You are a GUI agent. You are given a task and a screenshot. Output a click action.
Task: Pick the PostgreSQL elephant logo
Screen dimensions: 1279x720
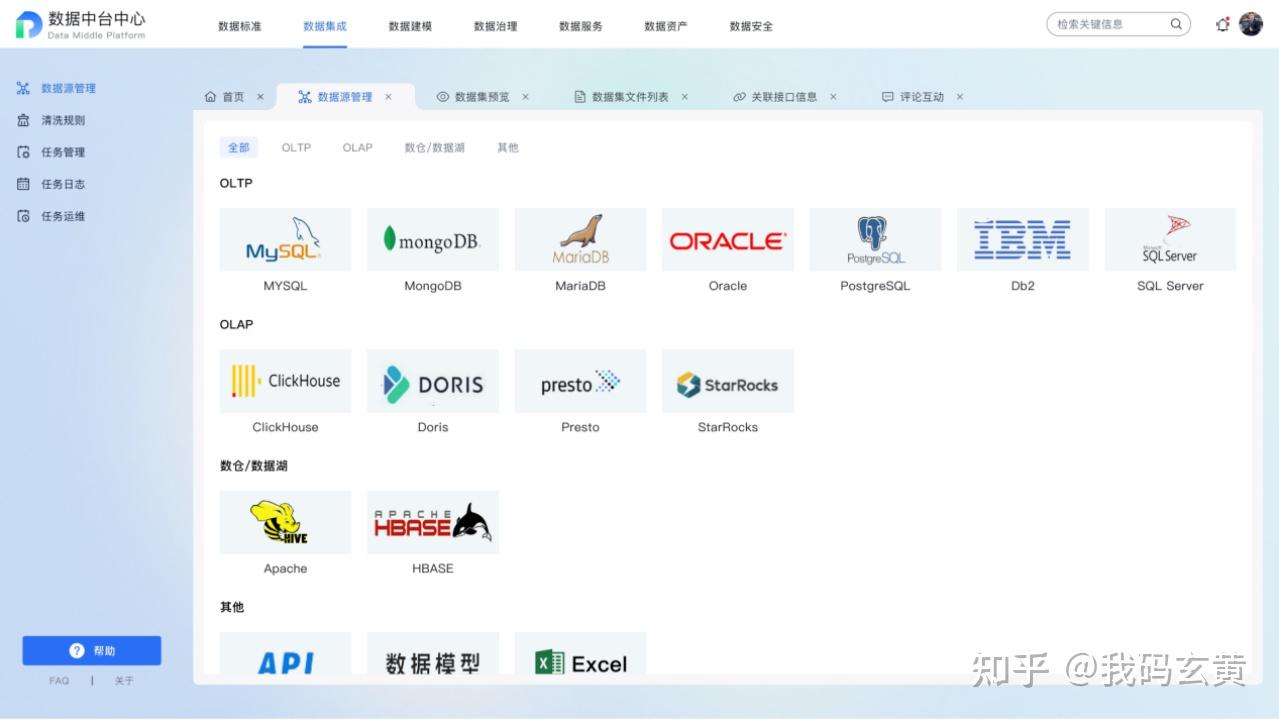tap(875, 240)
